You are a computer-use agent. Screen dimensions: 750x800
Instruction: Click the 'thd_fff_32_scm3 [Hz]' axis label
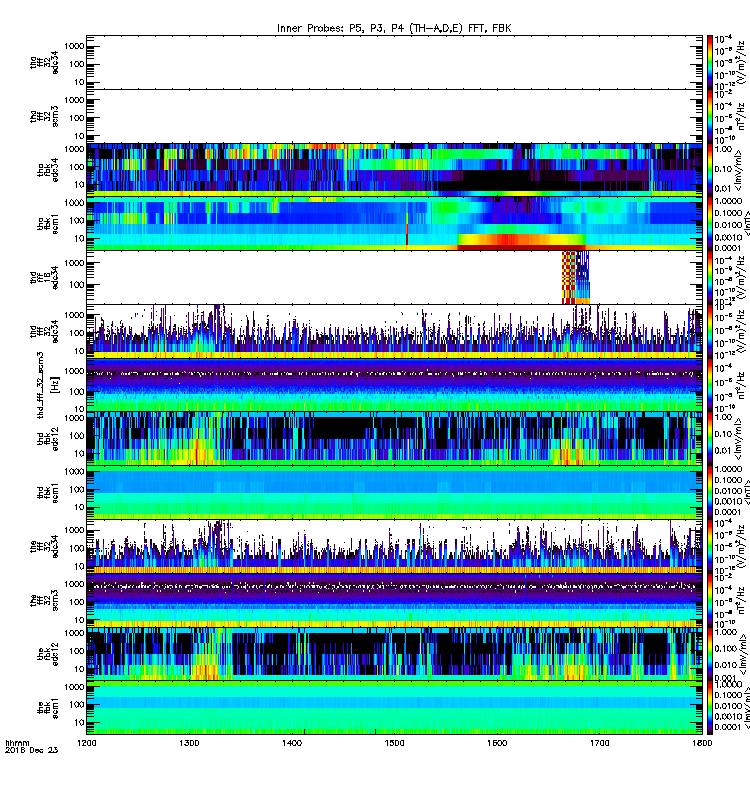[48, 385]
